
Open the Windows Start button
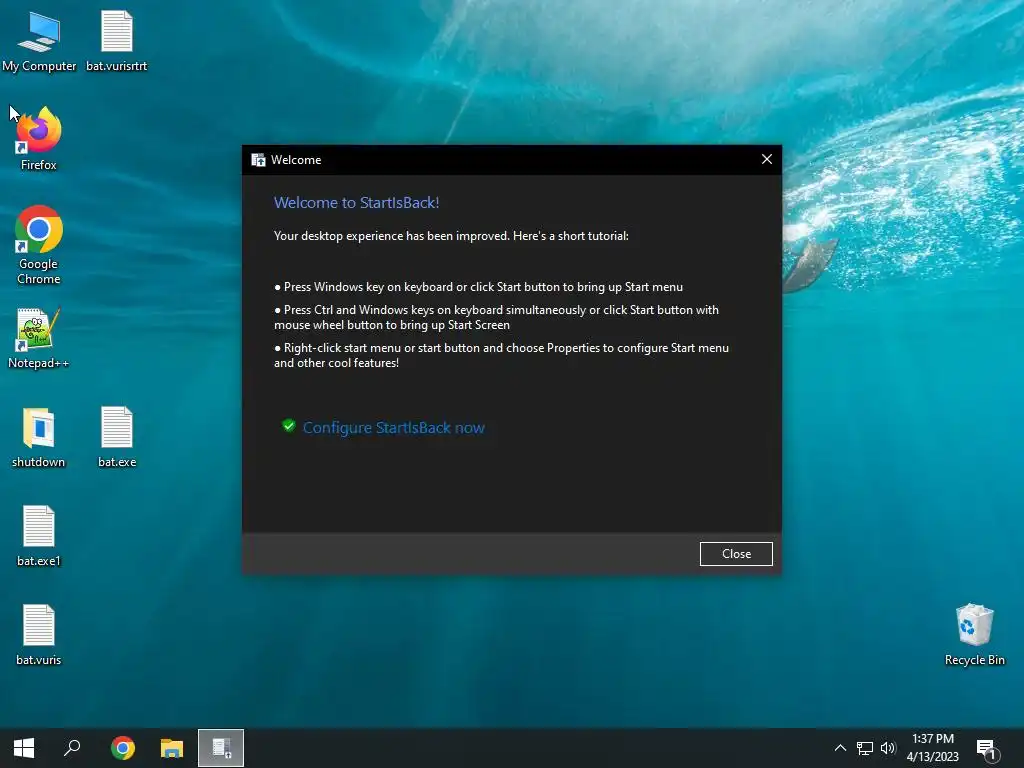click(x=24, y=748)
